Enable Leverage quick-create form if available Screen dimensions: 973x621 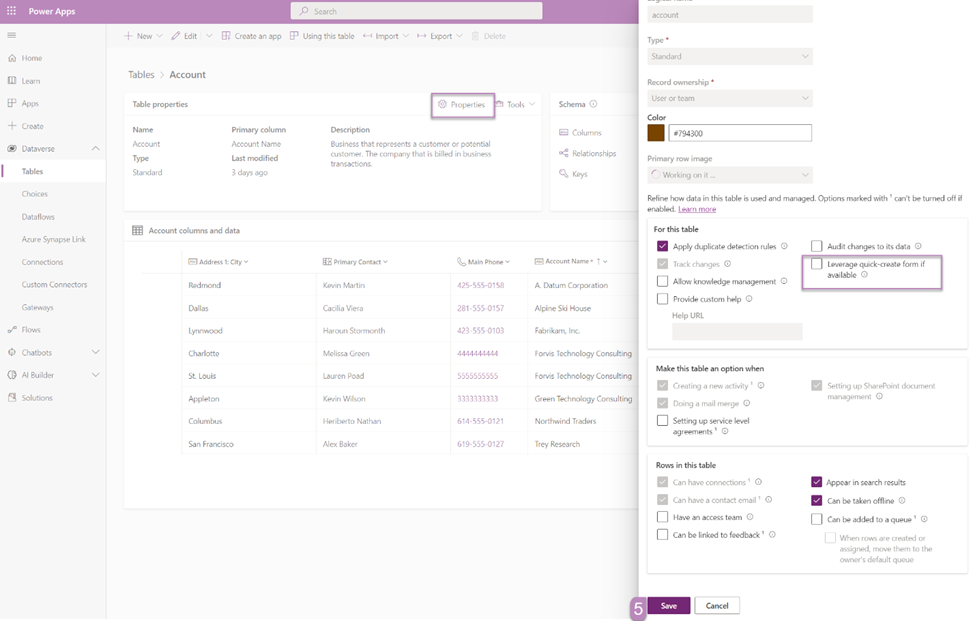coord(817,265)
